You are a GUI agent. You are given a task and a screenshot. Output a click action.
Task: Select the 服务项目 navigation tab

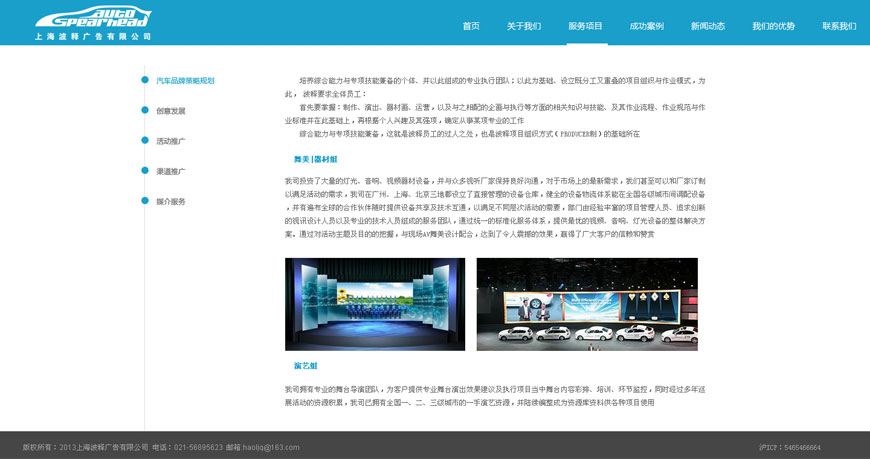point(586,26)
